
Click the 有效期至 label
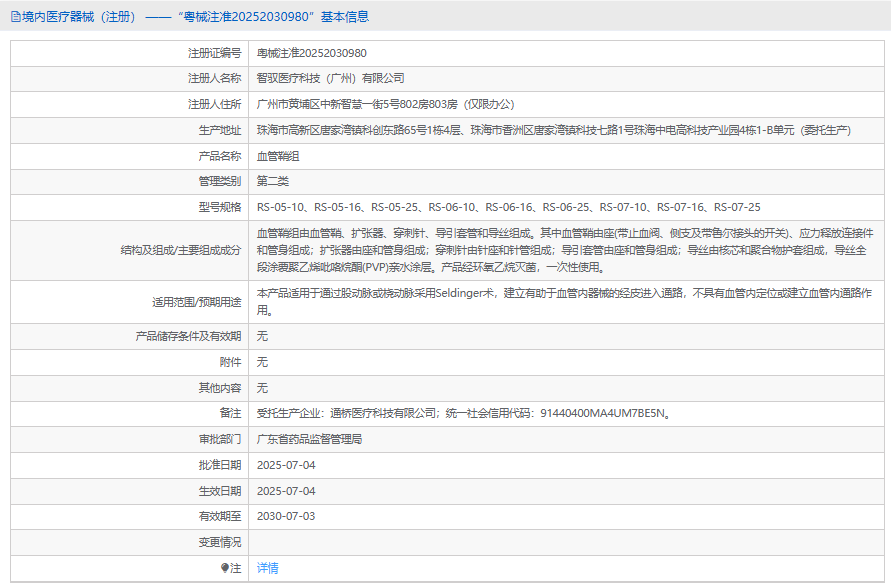click(220, 517)
